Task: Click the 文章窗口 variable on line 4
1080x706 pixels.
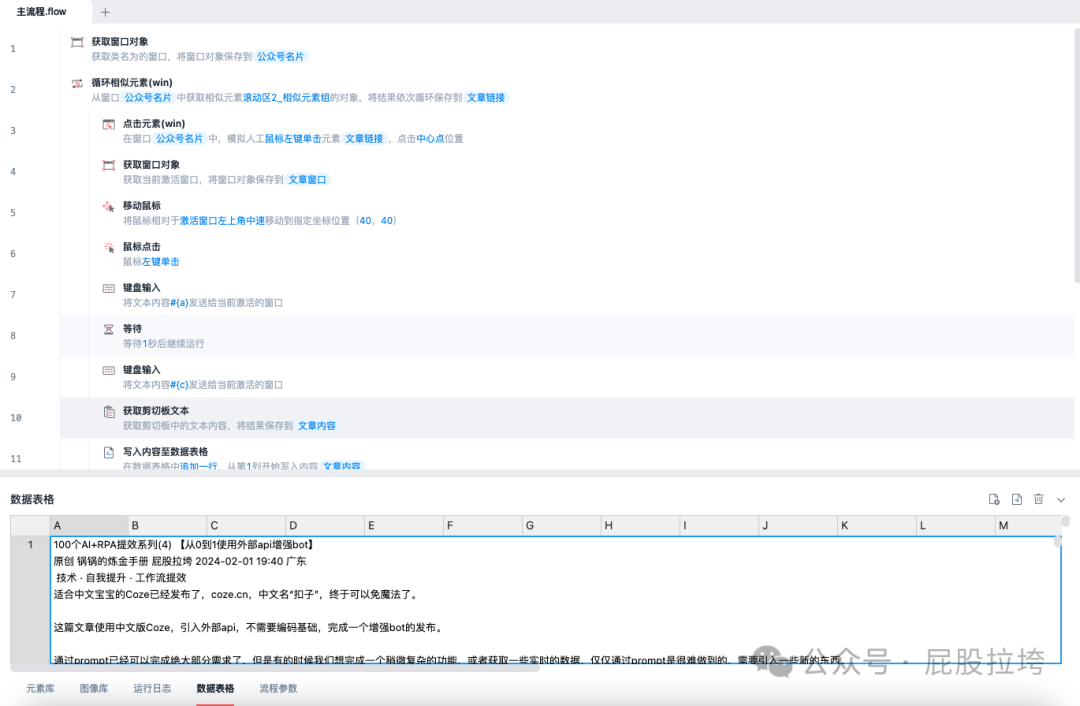Action: 307,180
